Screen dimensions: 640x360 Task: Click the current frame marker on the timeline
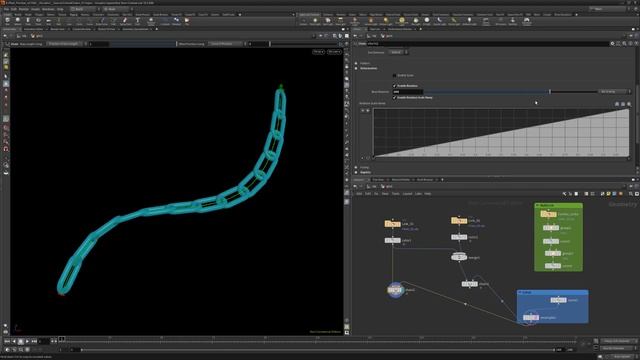click(61, 339)
